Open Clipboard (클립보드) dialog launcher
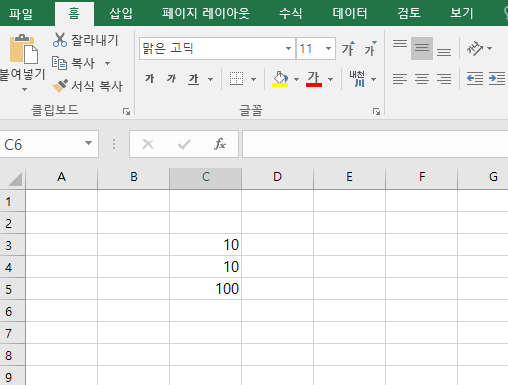This screenshot has width=508, height=385. coord(126,111)
